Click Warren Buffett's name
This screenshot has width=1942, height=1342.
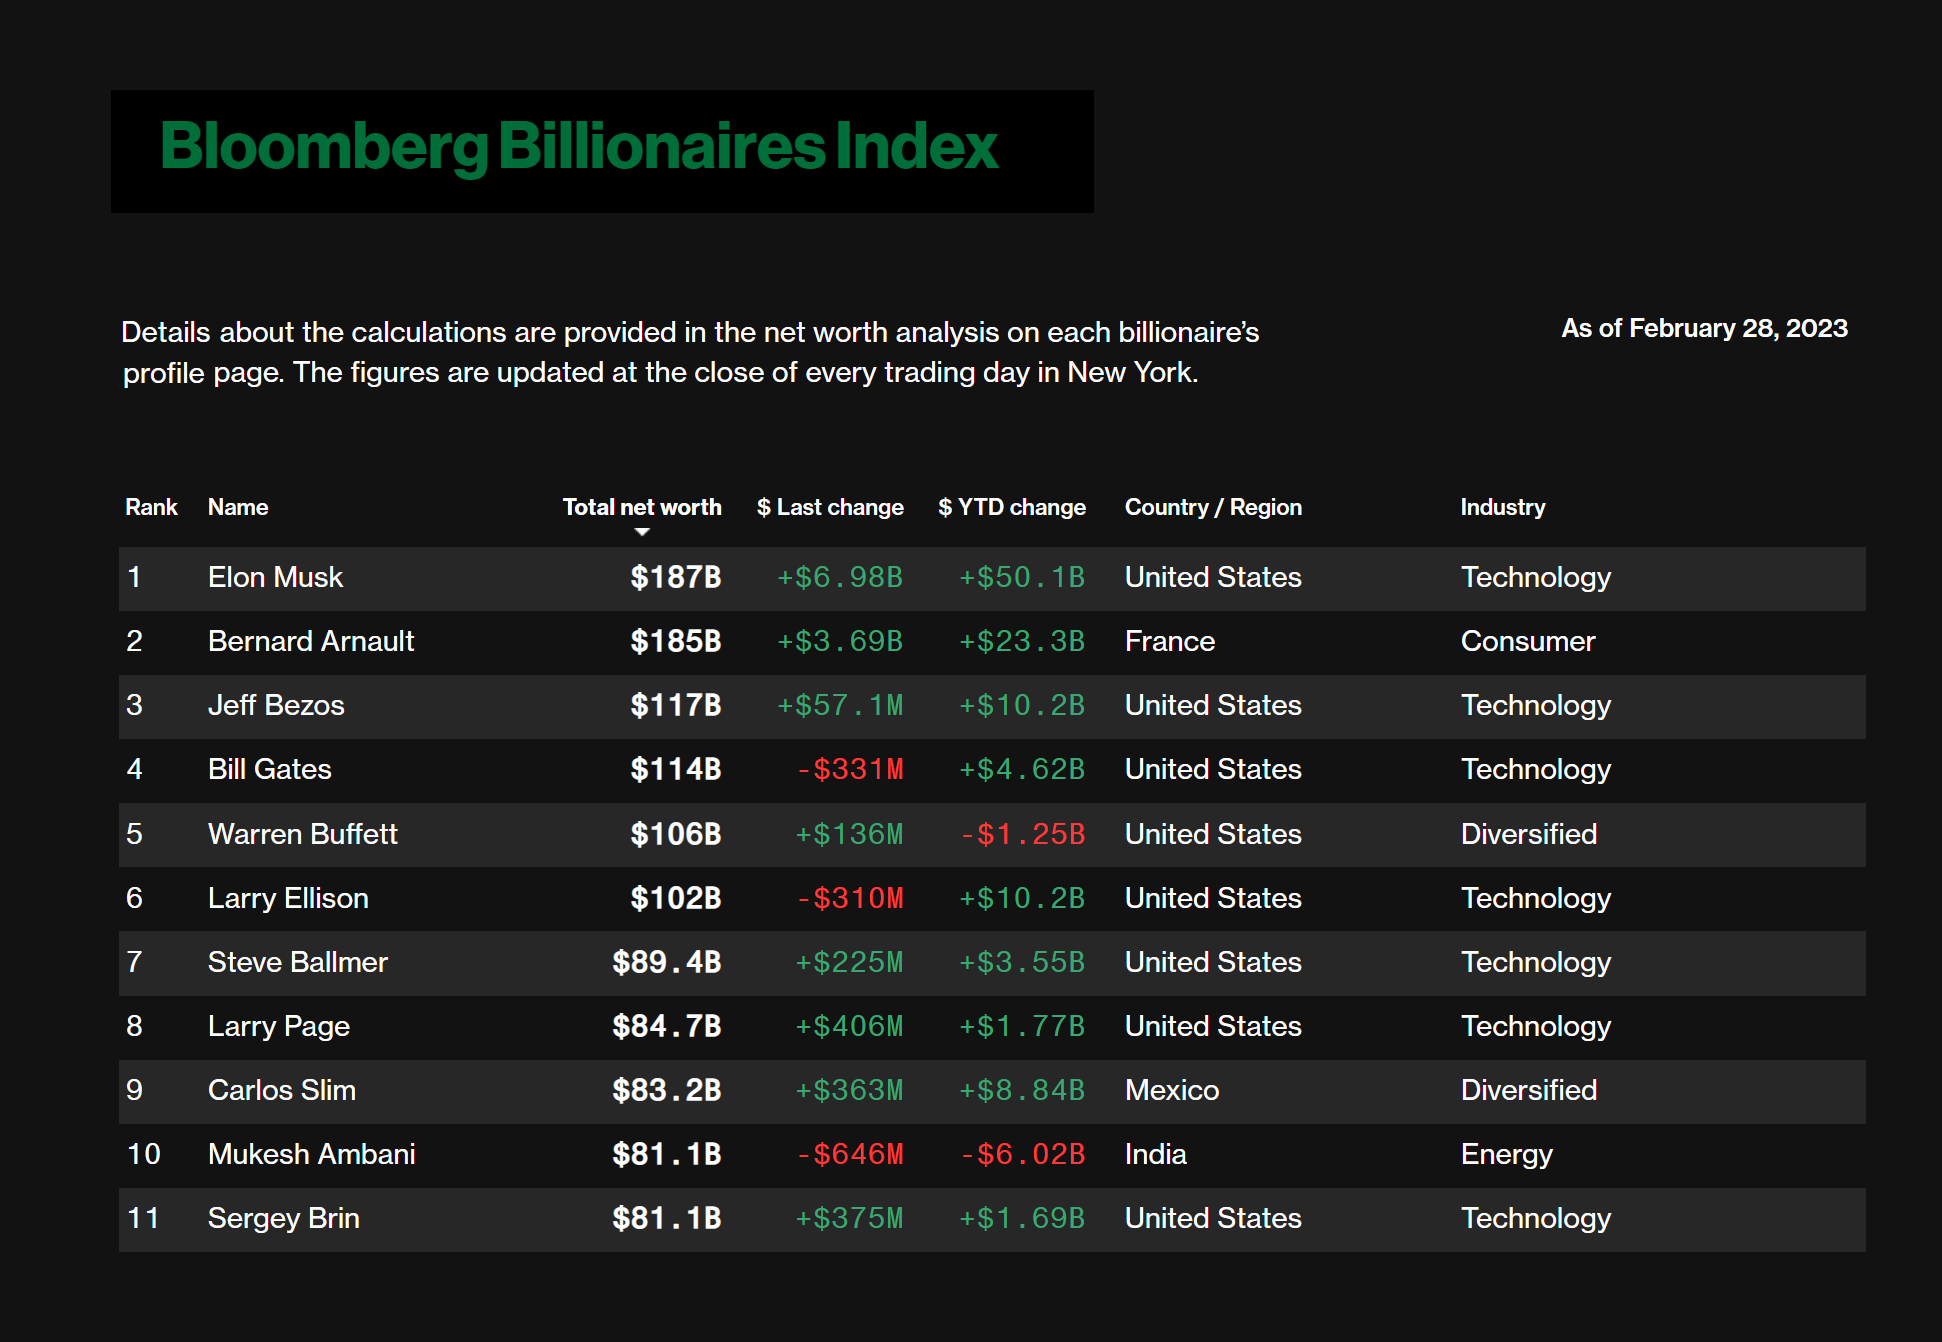(302, 834)
